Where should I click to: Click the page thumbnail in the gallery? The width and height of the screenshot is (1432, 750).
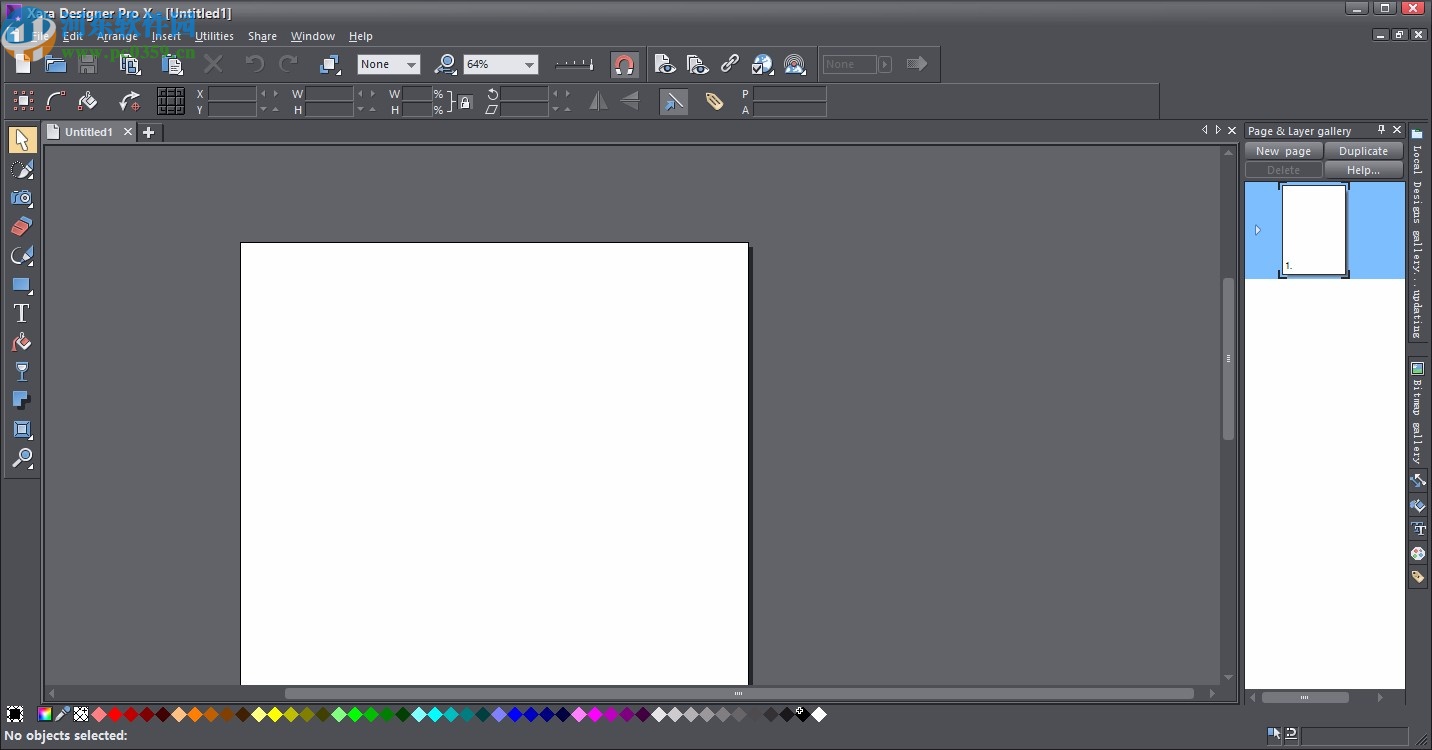1314,230
